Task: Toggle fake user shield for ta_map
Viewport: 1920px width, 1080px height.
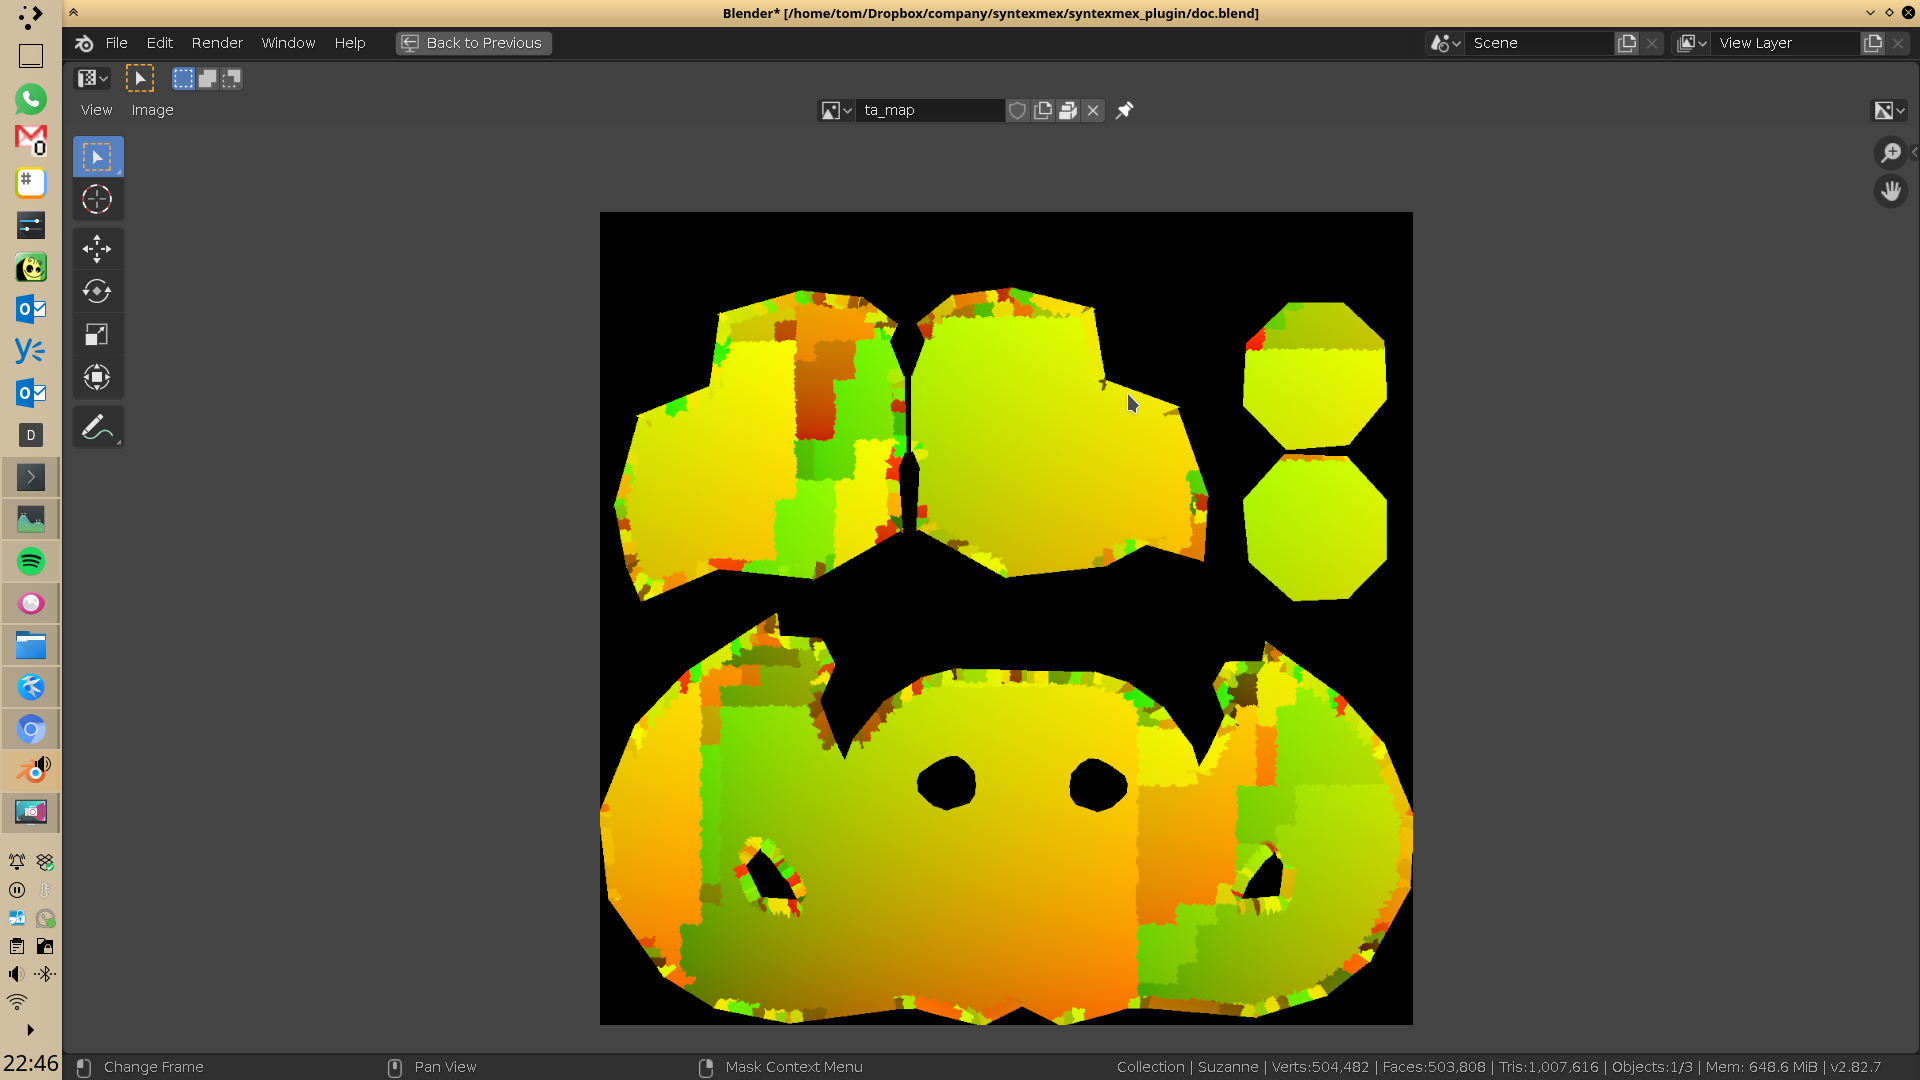Action: tap(1017, 110)
